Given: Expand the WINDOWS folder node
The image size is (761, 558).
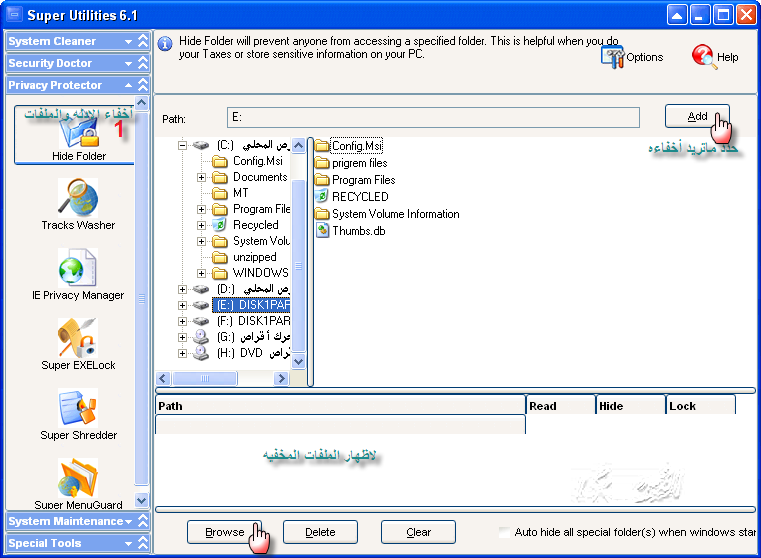Looking at the screenshot, I should [x=201, y=273].
